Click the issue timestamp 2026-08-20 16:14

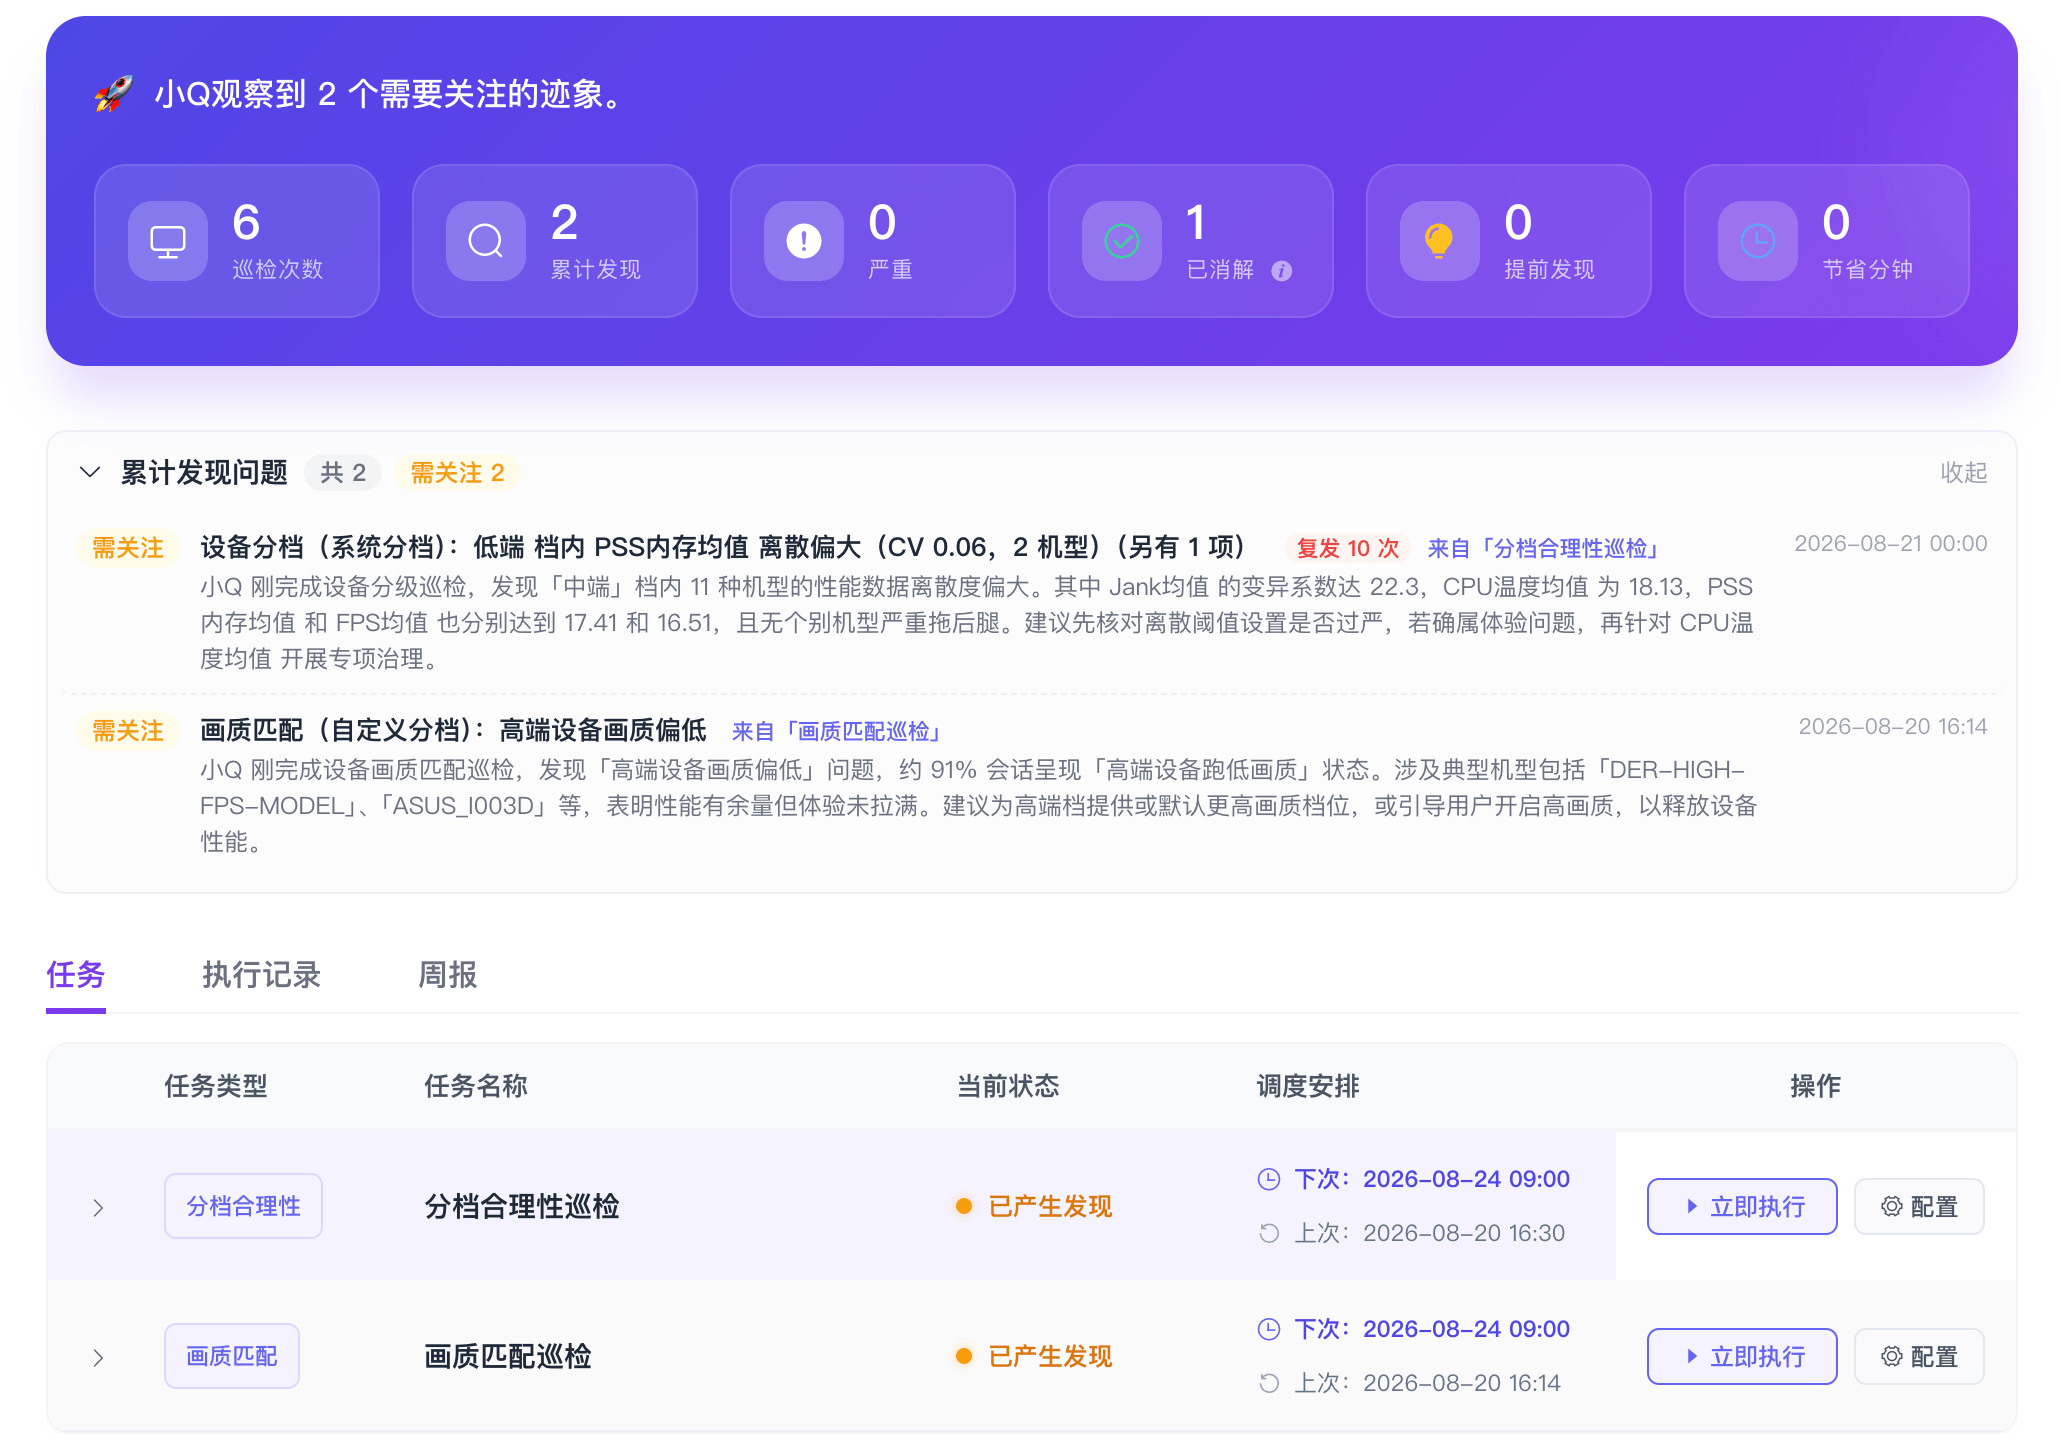click(x=1893, y=727)
